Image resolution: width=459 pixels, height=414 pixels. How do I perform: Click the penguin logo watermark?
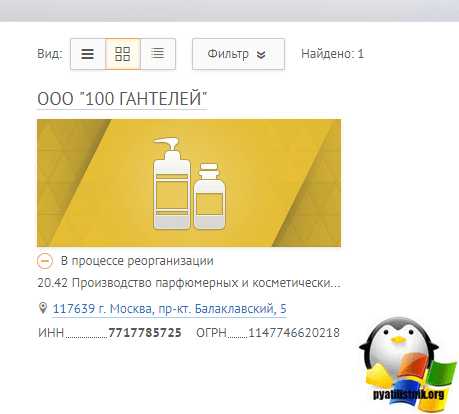(x=407, y=363)
